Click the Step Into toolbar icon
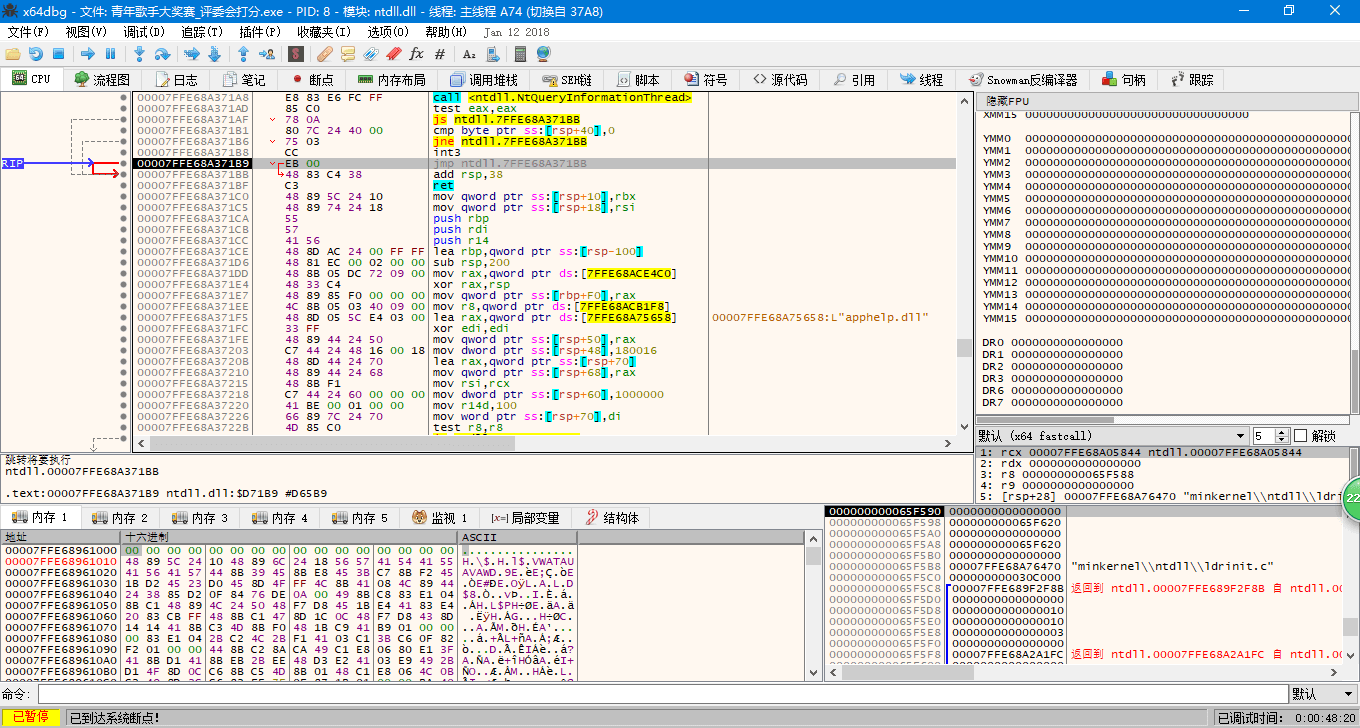Viewport: 1360px width, 728px height. tap(139, 54)
